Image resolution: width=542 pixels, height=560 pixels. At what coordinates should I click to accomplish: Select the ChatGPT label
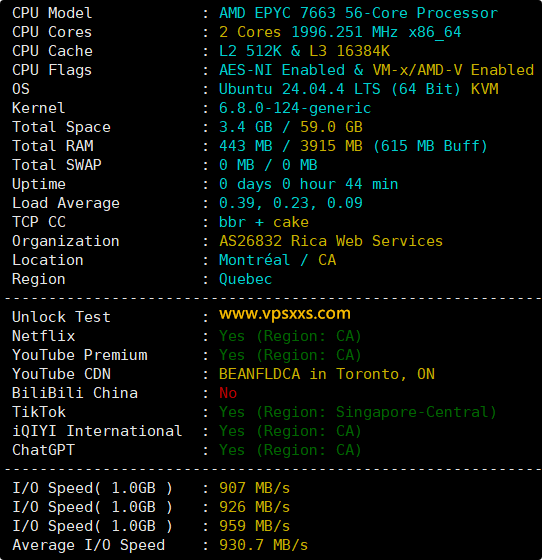pos(44,450)
